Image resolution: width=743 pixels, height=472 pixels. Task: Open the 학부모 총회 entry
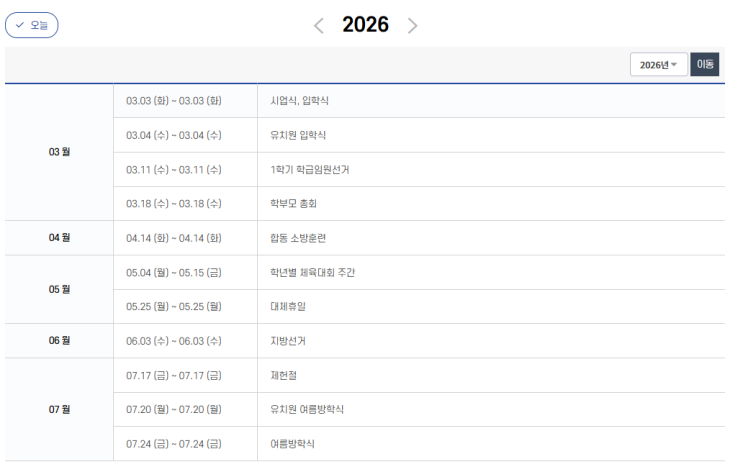click(x=293, y=204)
